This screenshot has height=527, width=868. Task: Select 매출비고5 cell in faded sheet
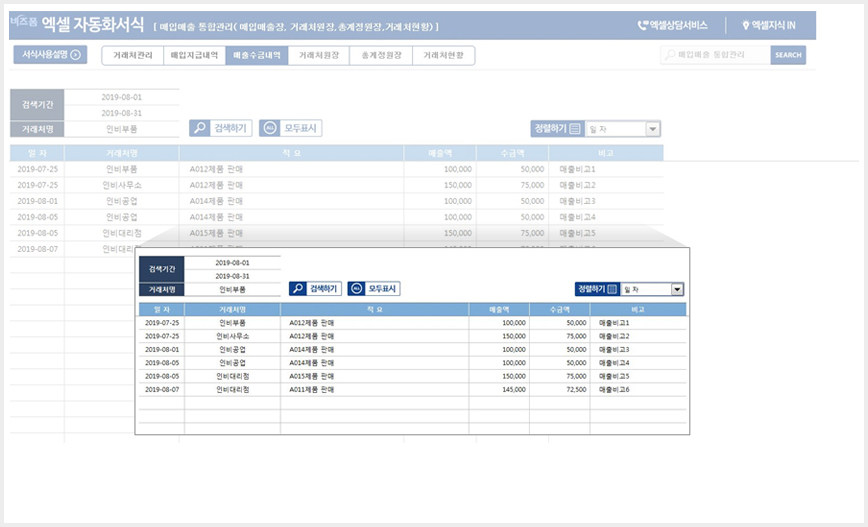[x=606, y=234]
